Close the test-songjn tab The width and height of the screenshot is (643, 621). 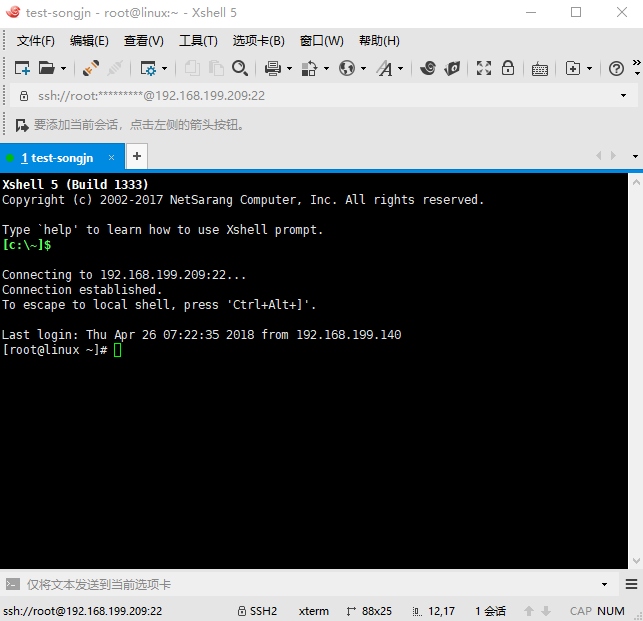coord(111,158)
